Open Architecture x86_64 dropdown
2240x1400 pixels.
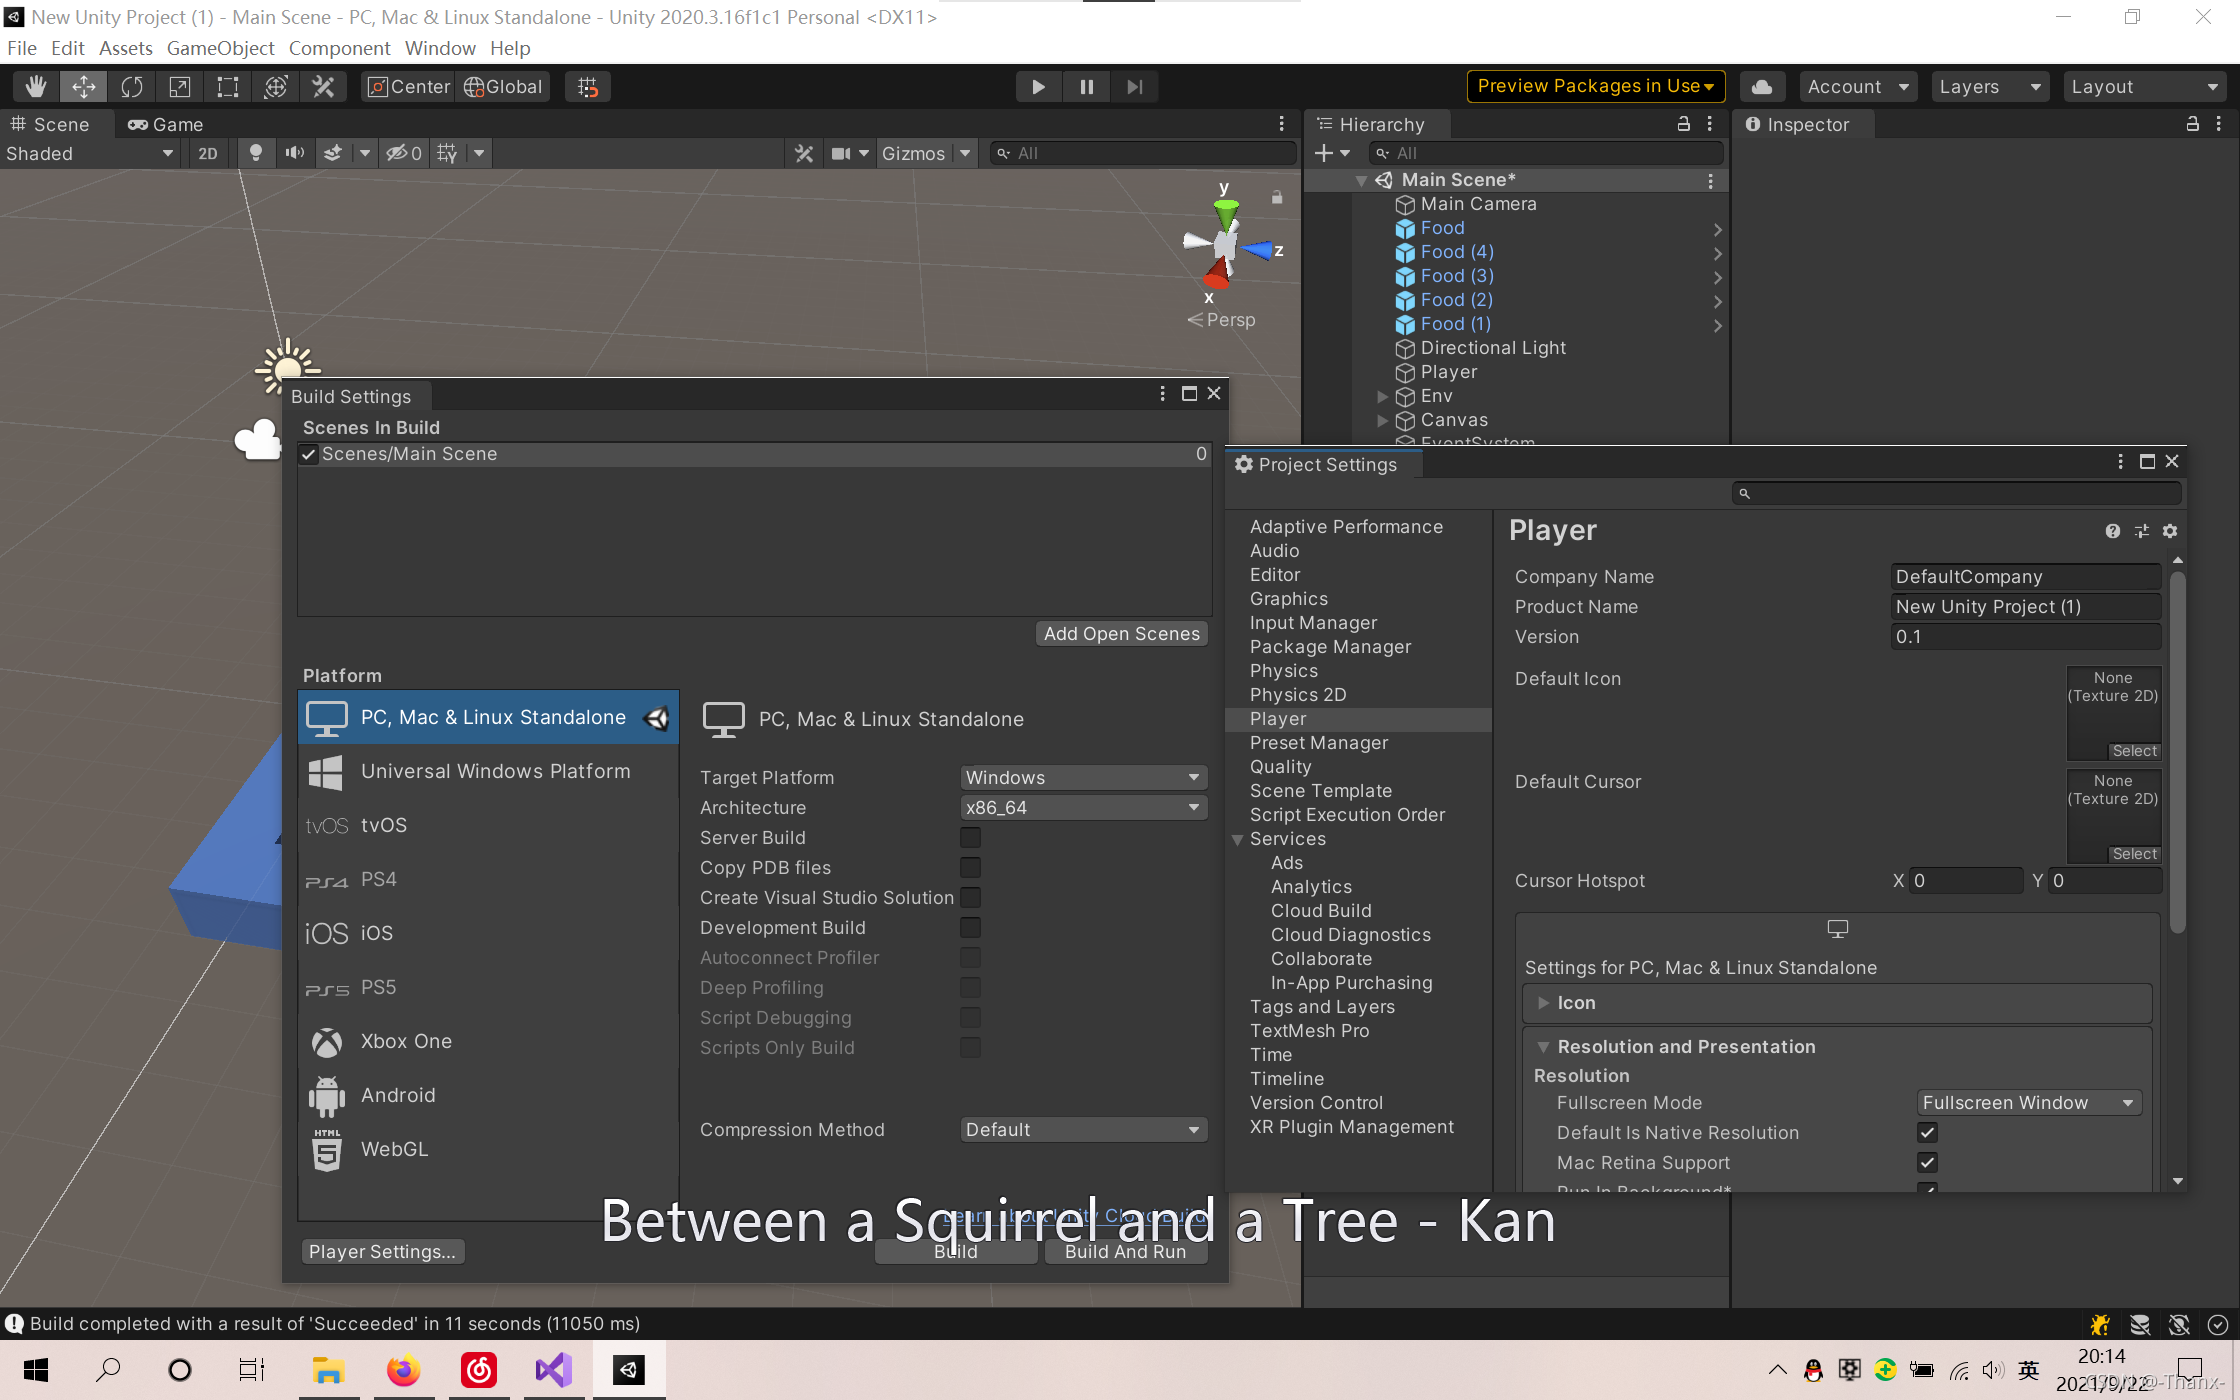pos(1083,808)
